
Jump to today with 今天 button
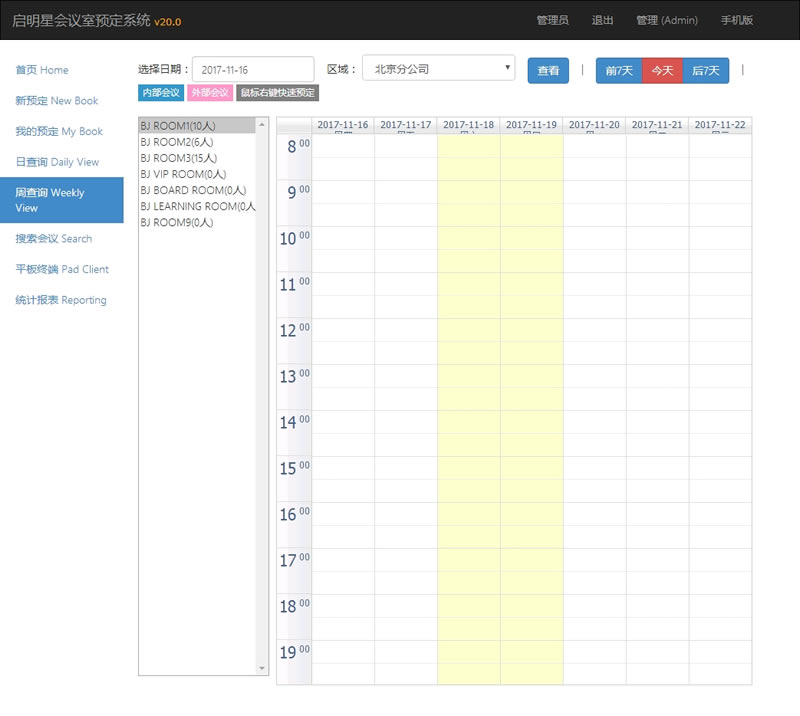(x=662, y=71)
